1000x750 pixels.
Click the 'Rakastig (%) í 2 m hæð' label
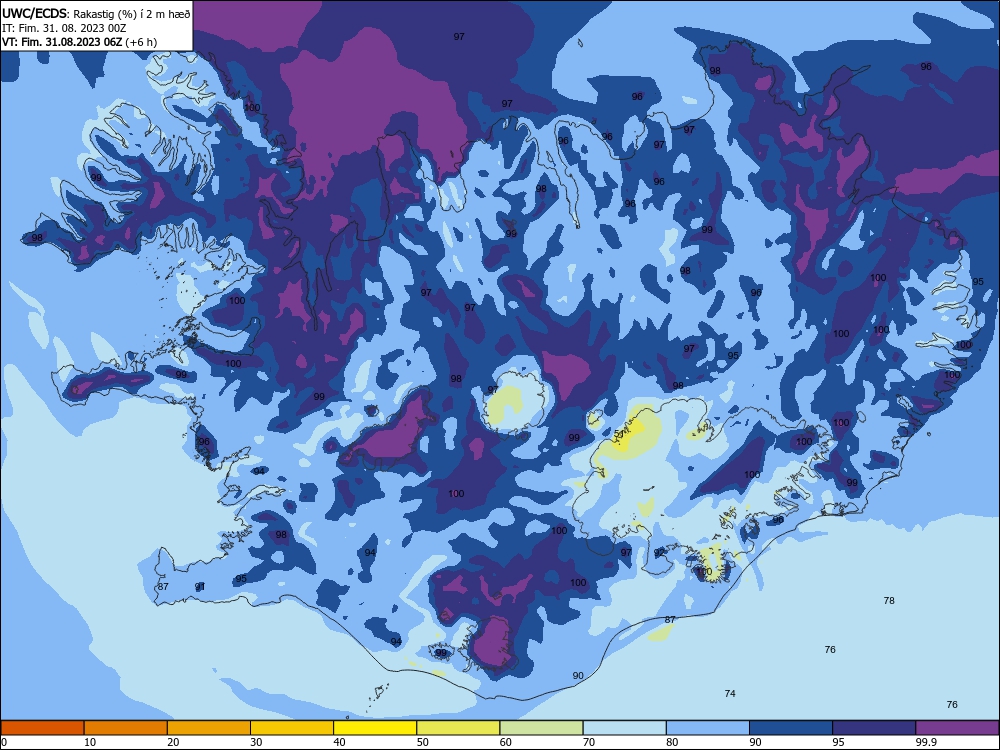[131, 14]
